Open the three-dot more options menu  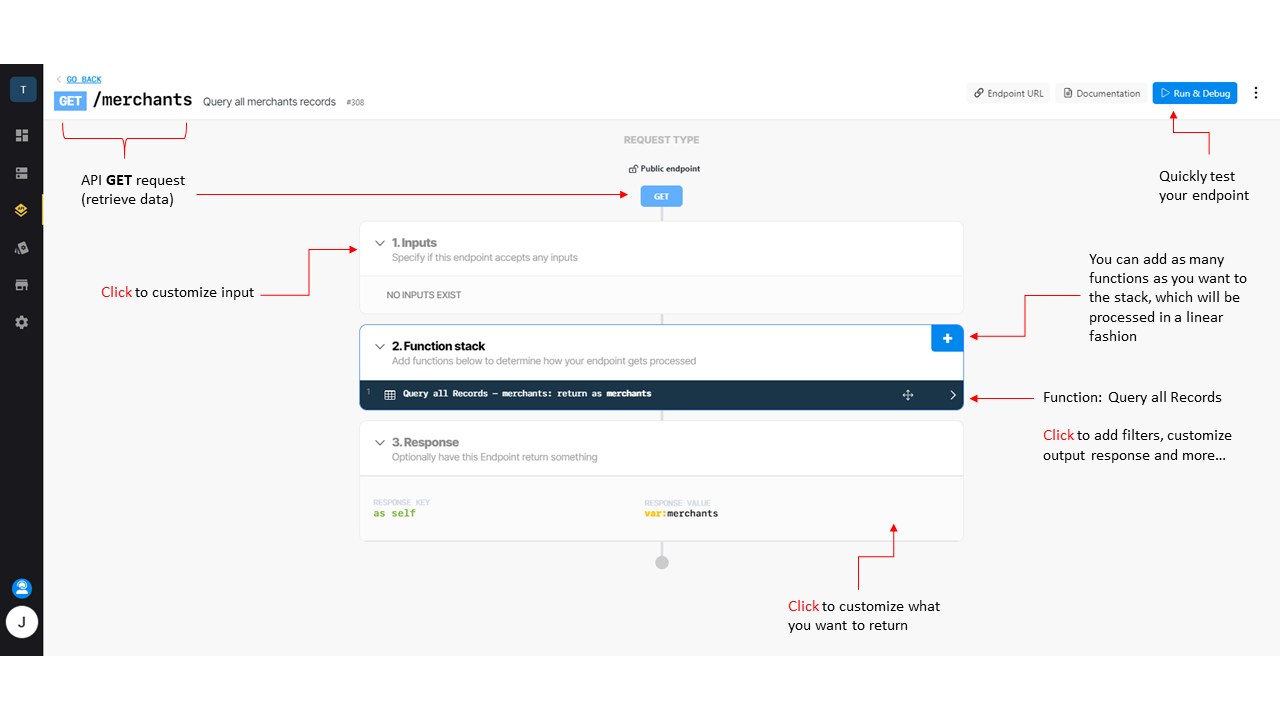point(1256,93)
